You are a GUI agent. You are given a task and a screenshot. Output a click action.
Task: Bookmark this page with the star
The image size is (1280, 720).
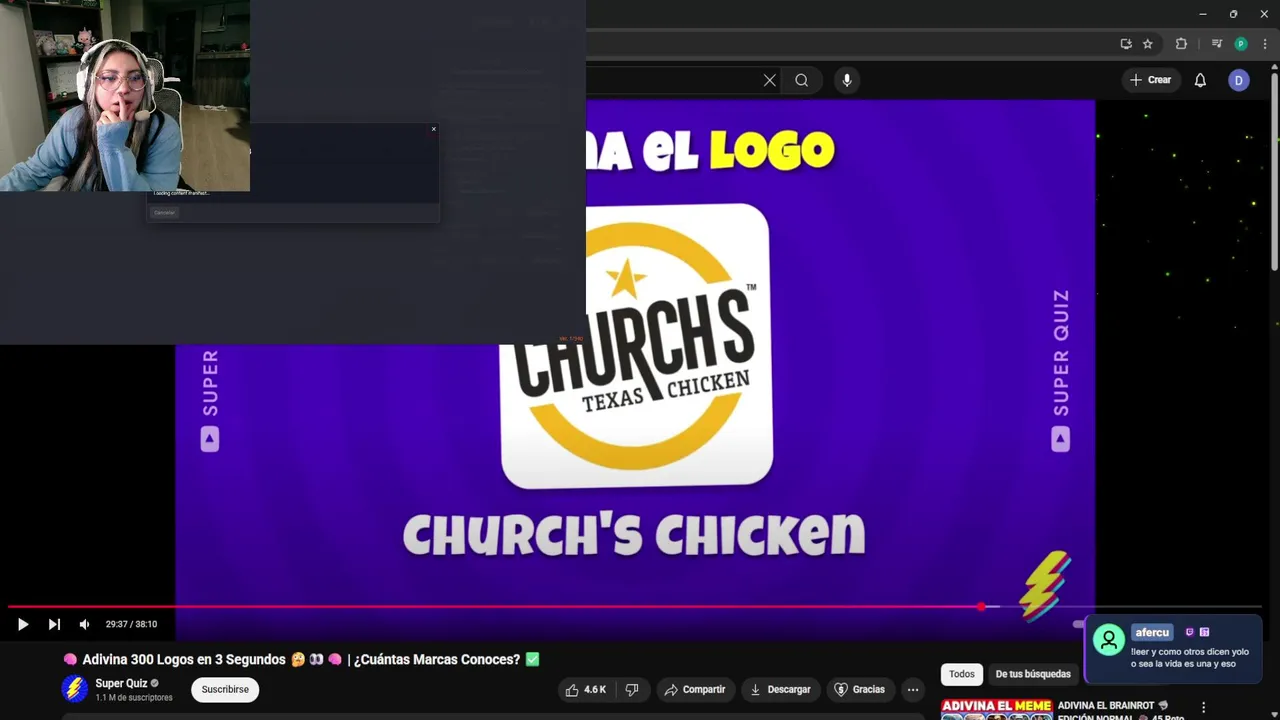point(1148,44)
